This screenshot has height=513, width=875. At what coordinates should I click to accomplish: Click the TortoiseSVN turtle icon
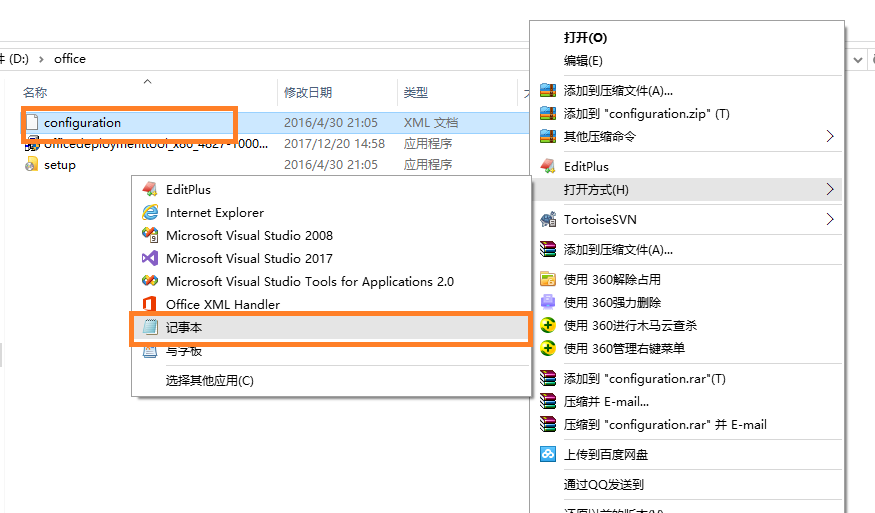tap(548, 219)
